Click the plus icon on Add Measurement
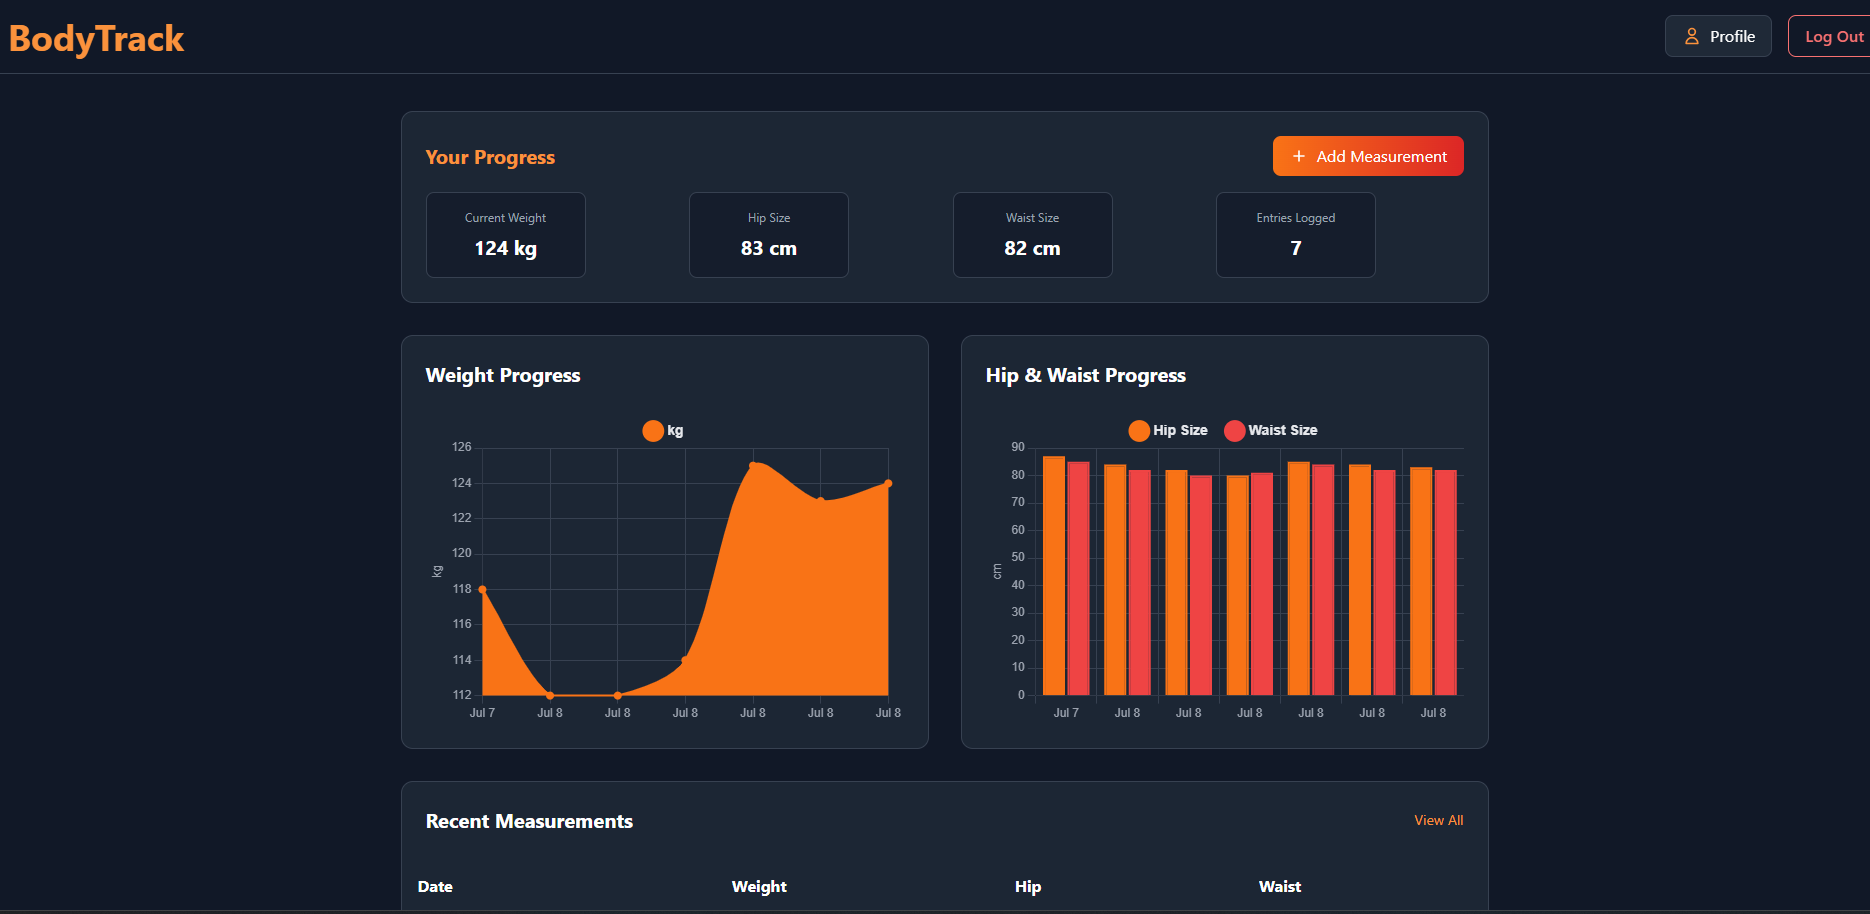 (1299, 156)
